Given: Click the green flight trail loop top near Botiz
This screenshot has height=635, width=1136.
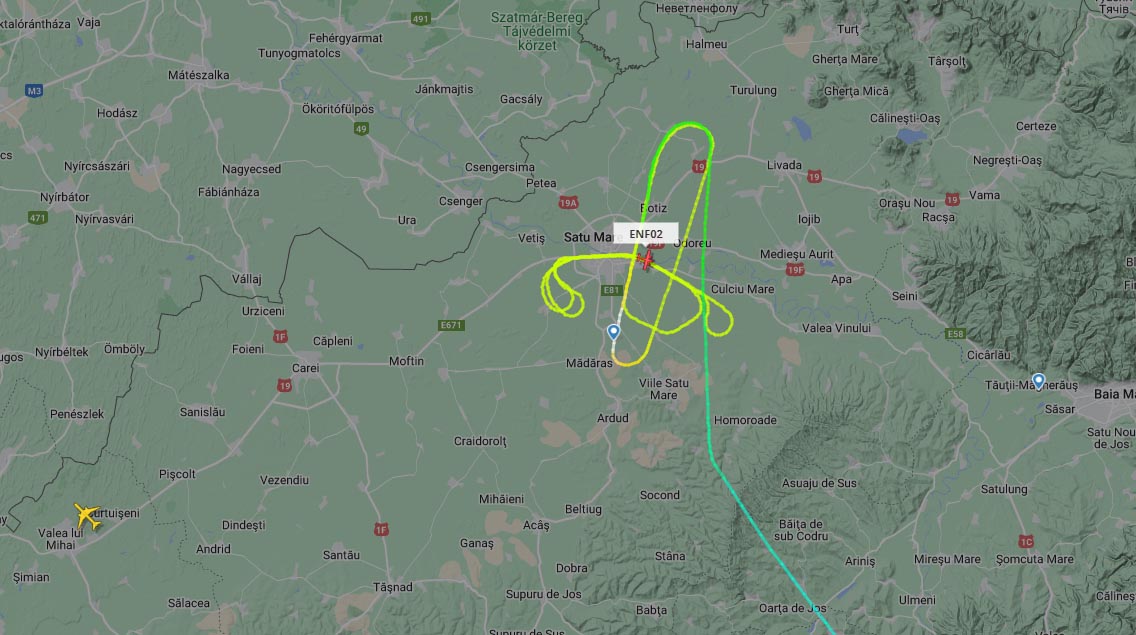Looking at the screenshot, I should click(690, 125).
